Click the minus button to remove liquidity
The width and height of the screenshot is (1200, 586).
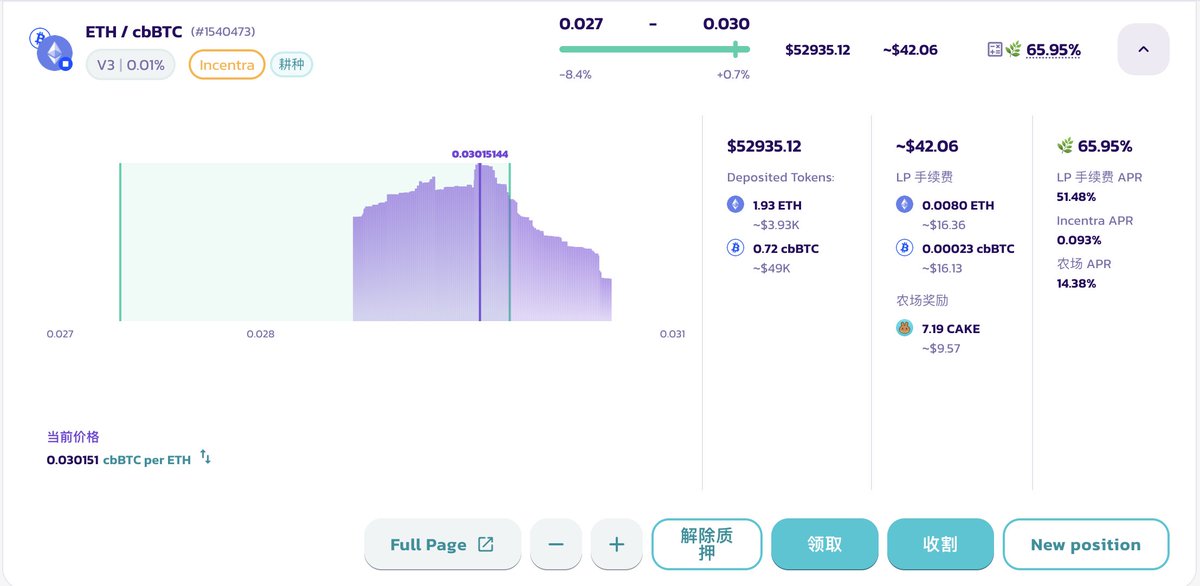(556, 544)
